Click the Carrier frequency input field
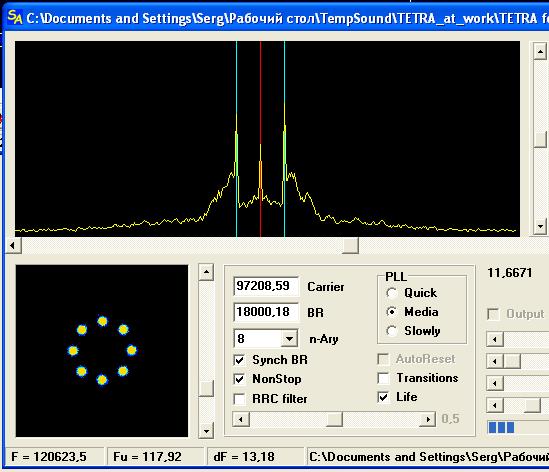 click(x=266, y=286)
